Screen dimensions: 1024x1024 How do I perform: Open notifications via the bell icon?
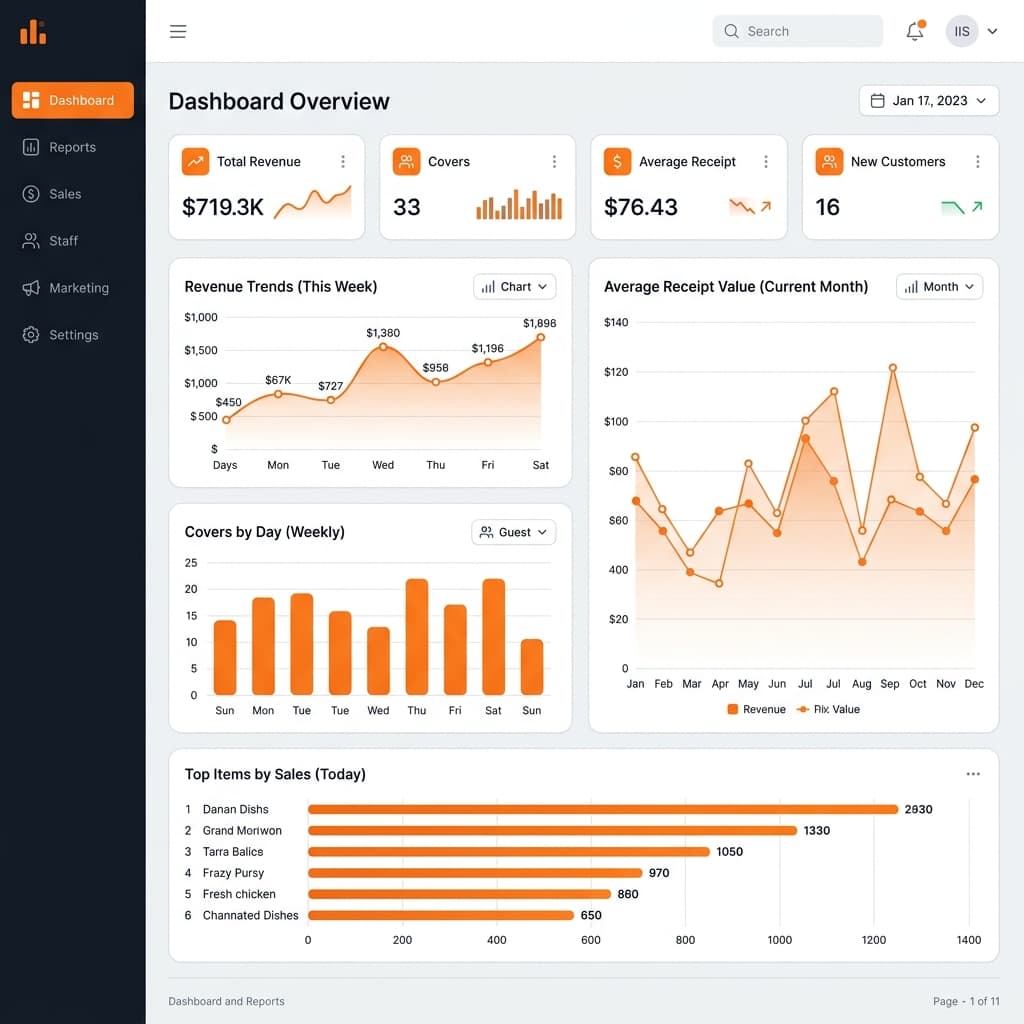pyautogui.click(x=914, y=31)
